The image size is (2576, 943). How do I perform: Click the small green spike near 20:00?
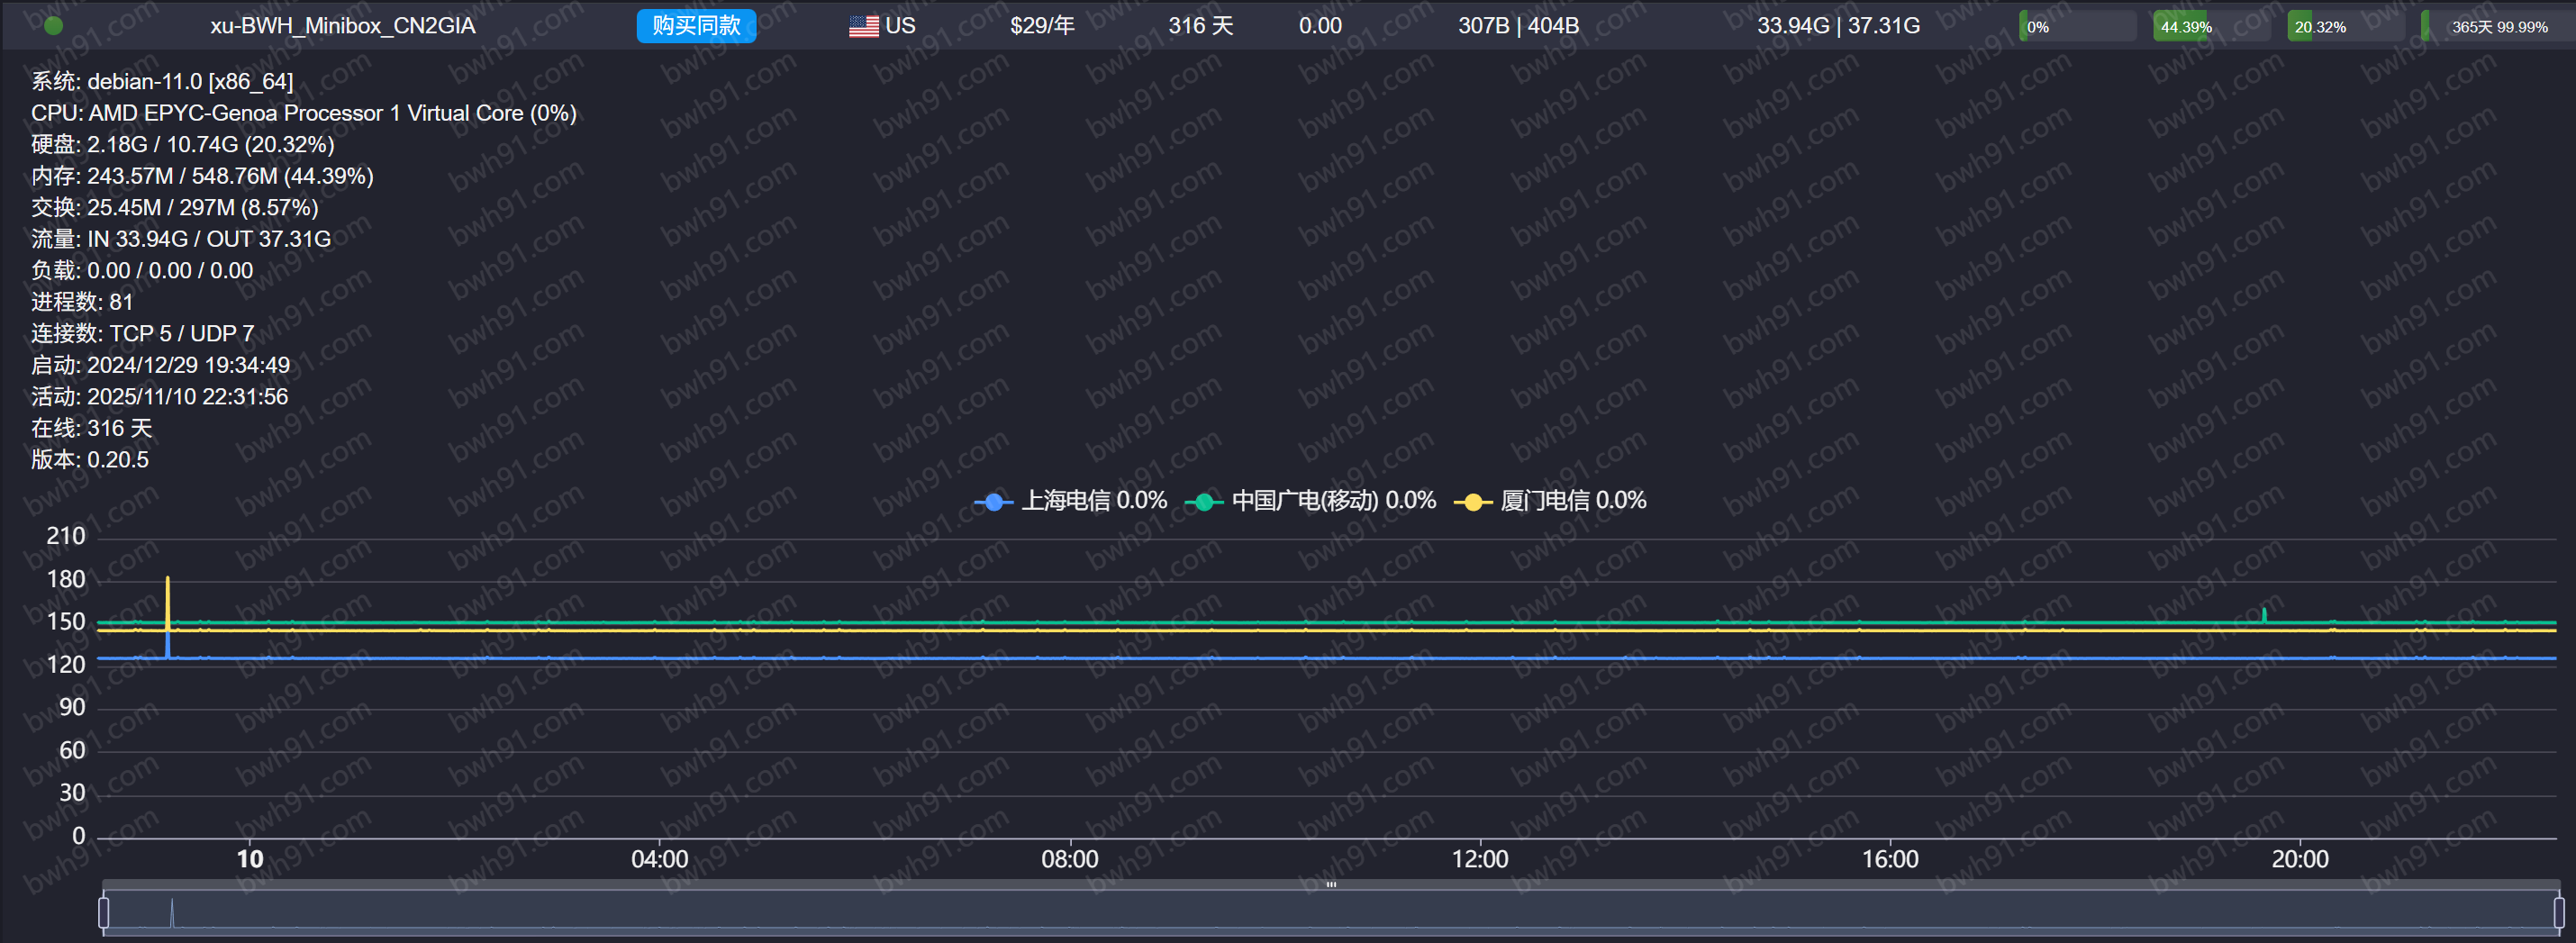tap(2264, 614)
